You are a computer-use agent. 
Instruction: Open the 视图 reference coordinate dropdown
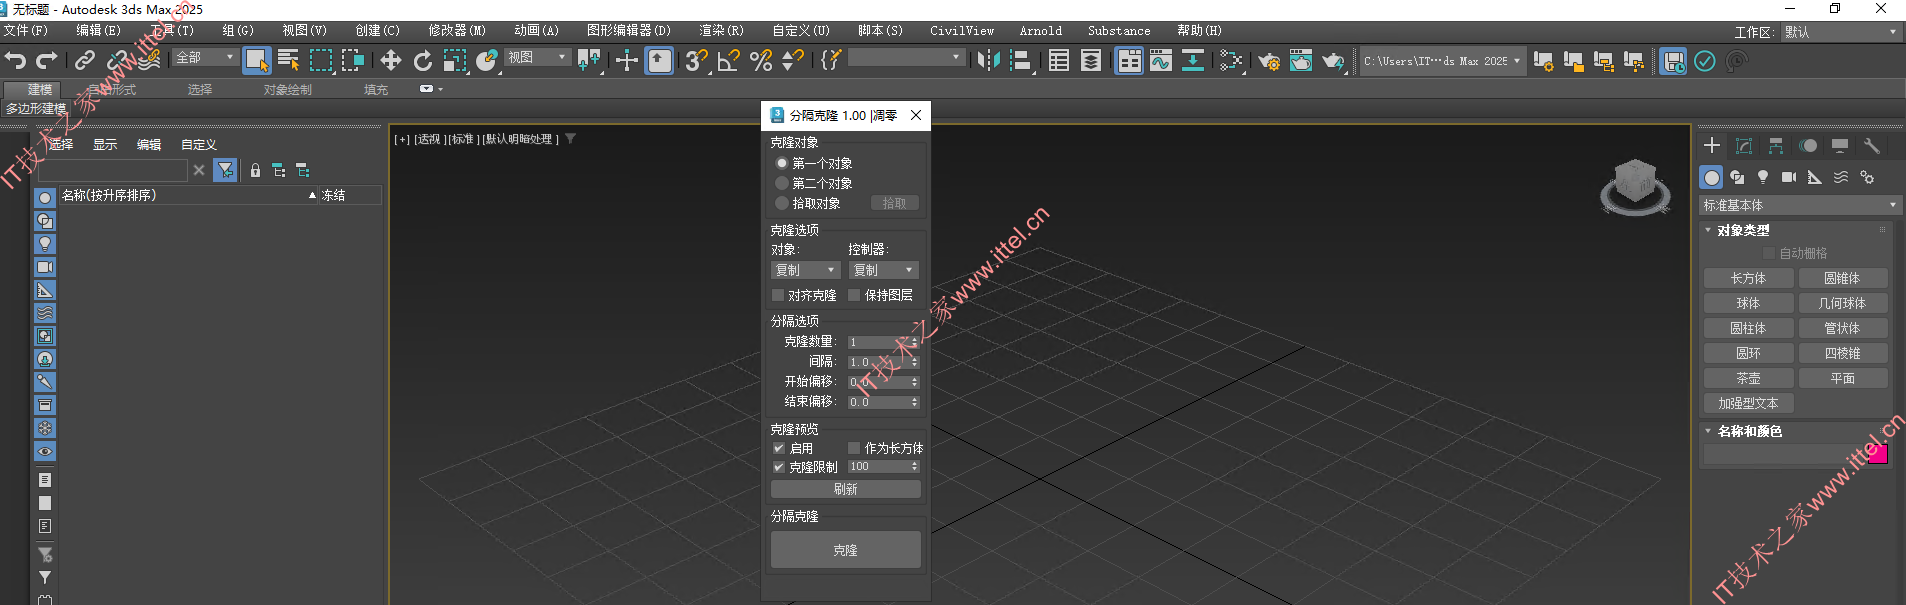537,58
